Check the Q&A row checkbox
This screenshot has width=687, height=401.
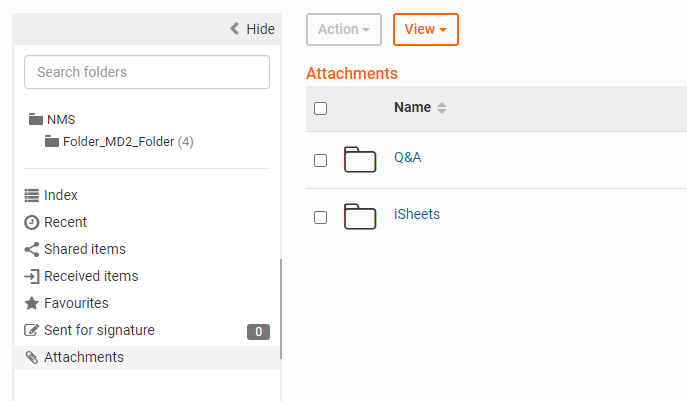click(x=320, y=160)
